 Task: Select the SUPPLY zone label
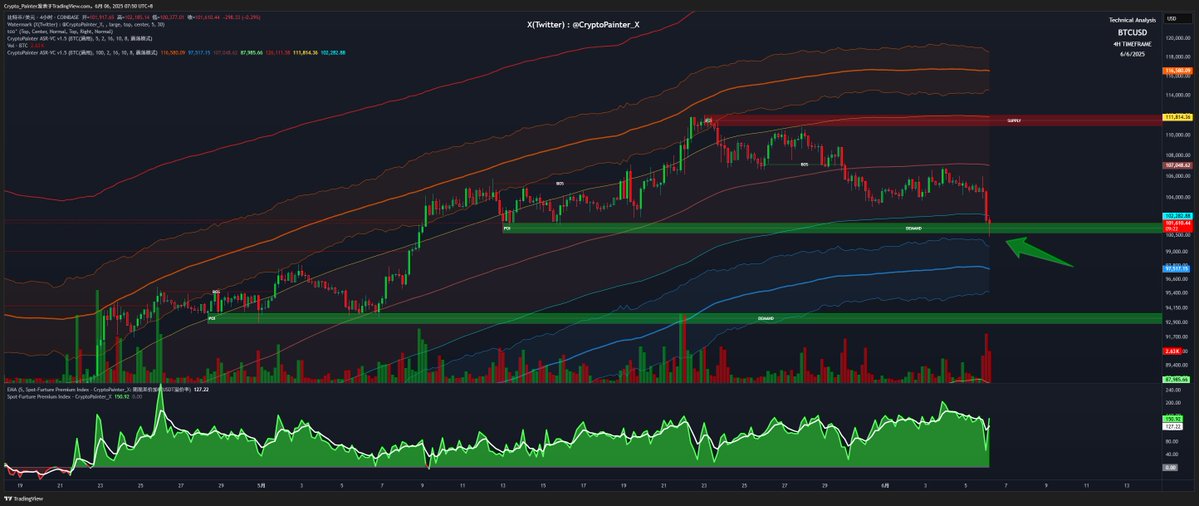coord(1014,121)
